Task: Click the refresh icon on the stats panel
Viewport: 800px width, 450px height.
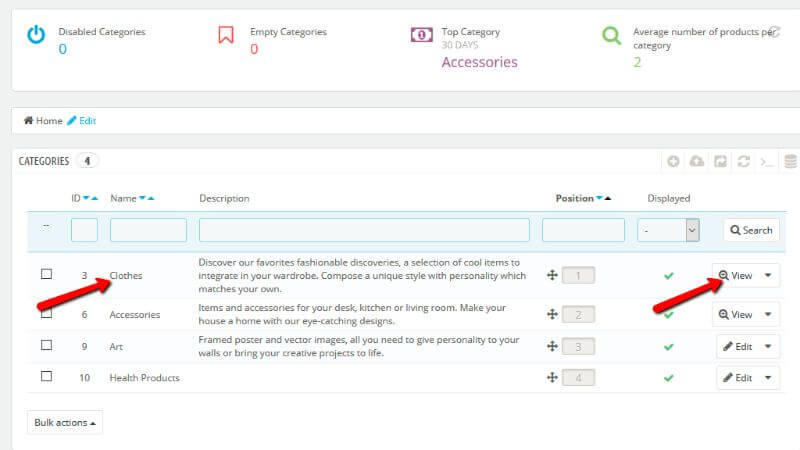Action: pyautogui.click(x=774, y=32)
